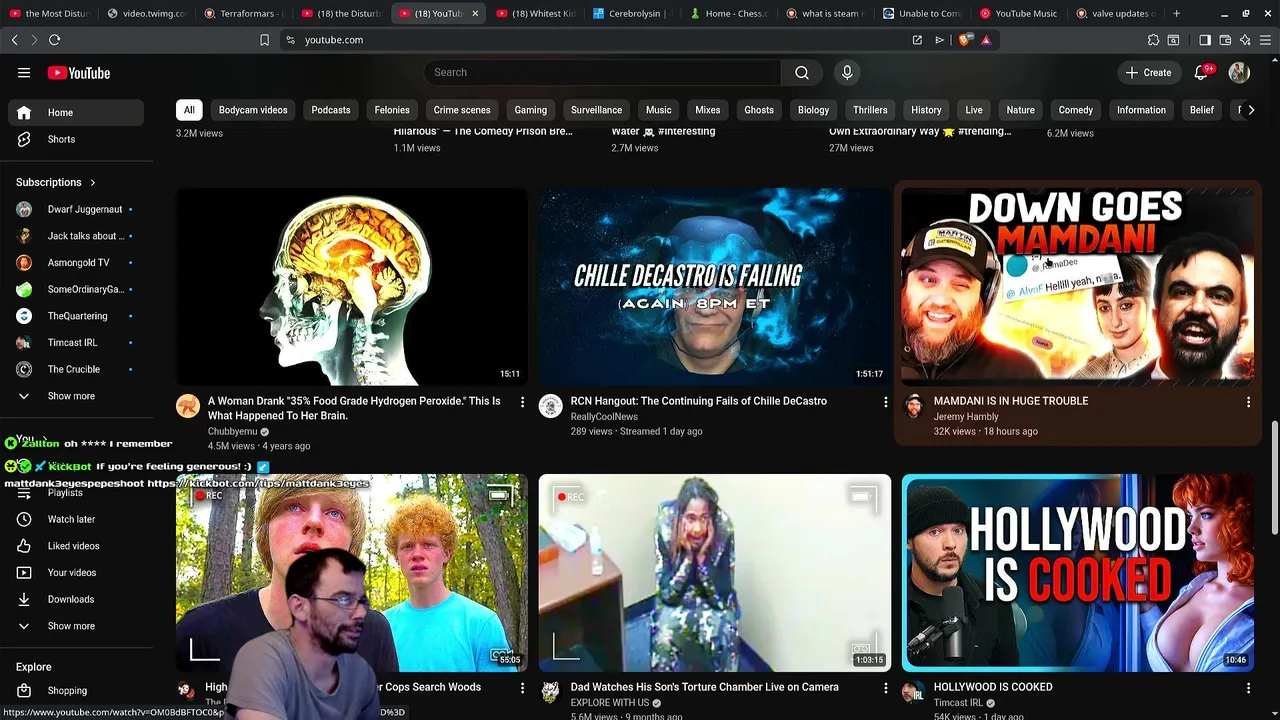Select the Music chip
Image resolution: width=1280 pixels, height=720 pixels.
(x=658, y=110)
